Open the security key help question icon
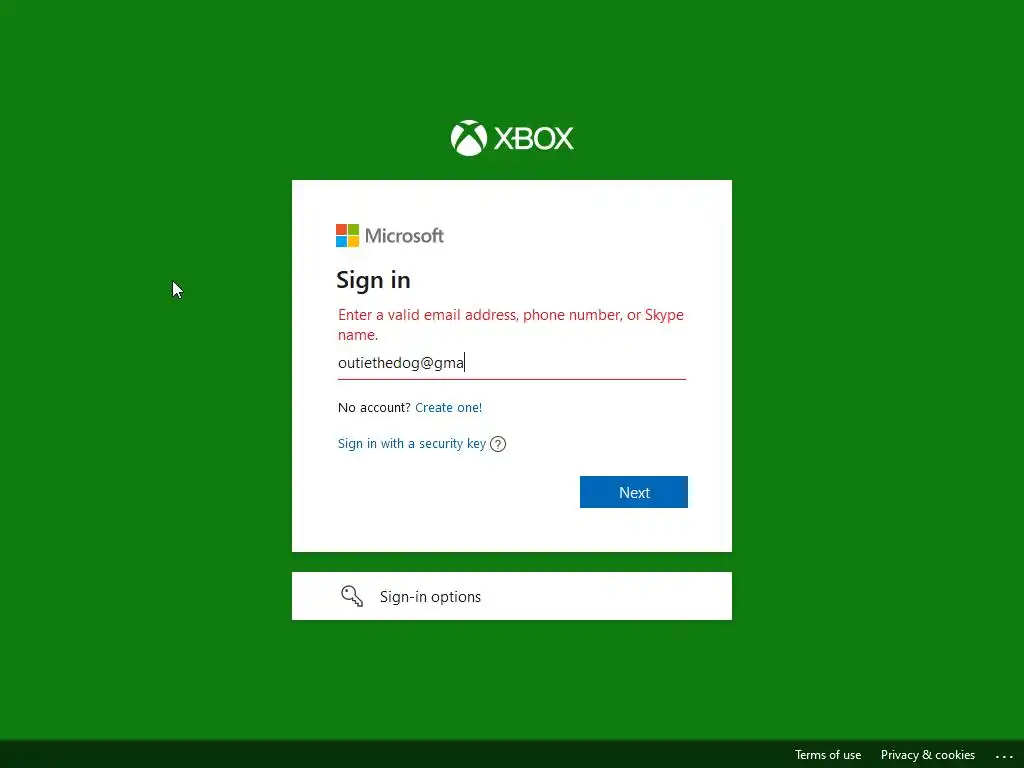Image resolution: width=1024 pixels, height=768 pixels. pos(498,444)
